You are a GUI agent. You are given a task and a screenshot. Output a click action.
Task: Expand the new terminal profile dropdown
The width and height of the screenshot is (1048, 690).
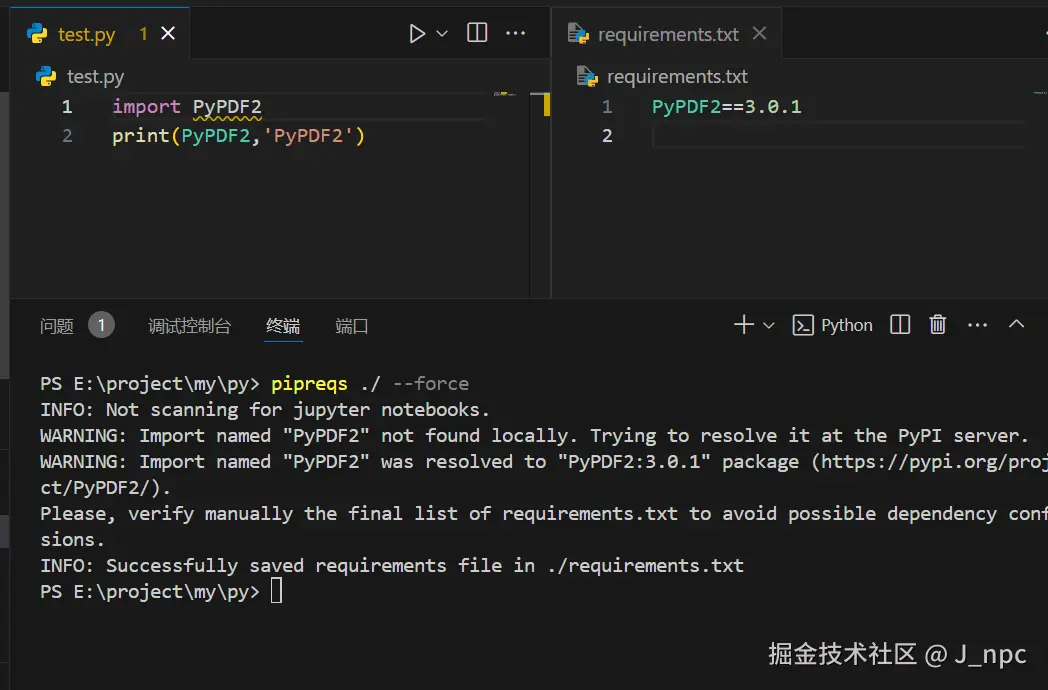[x=769, y=326]
